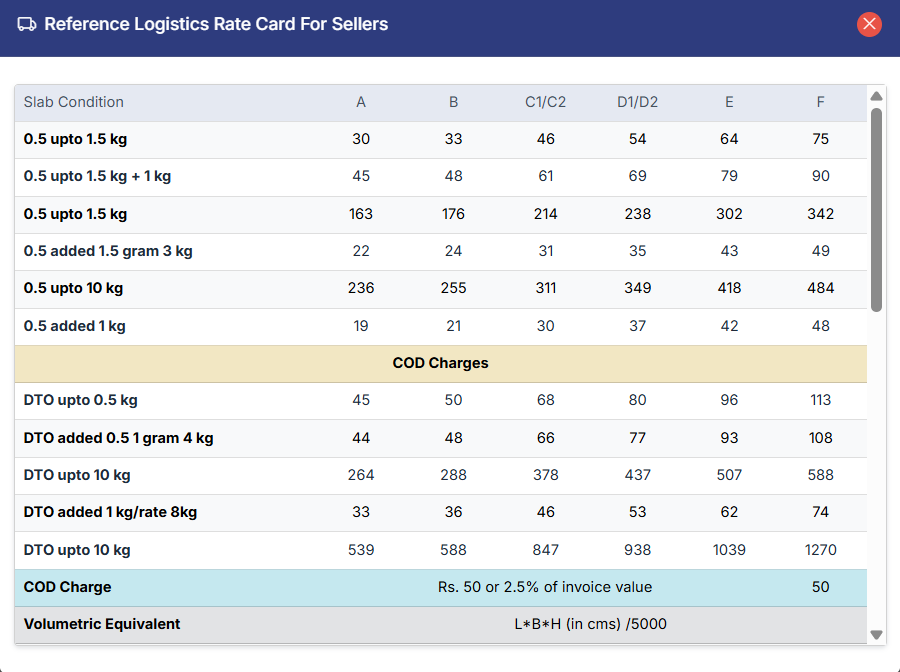This screenshot has width=900, height=672.
Task: Click the C1/C2 column header
Action: [x=545, y=102]
